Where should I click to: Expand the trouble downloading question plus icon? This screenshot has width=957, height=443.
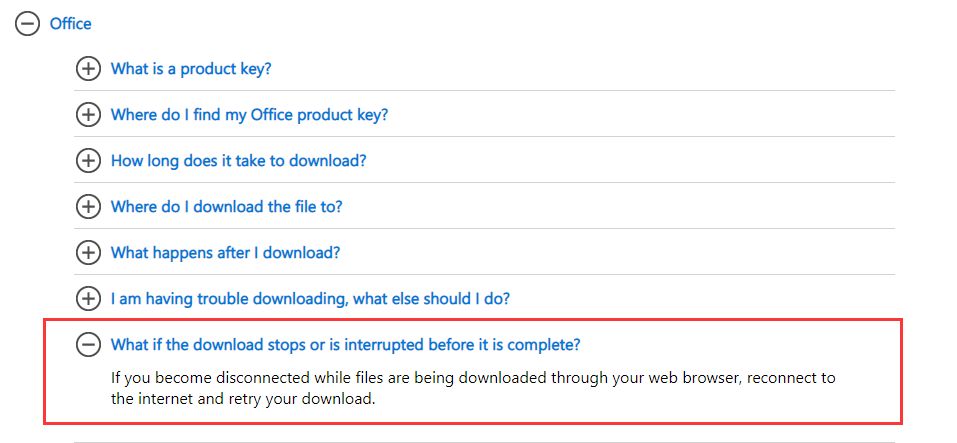pyautogui.click(x=88, y=298)
